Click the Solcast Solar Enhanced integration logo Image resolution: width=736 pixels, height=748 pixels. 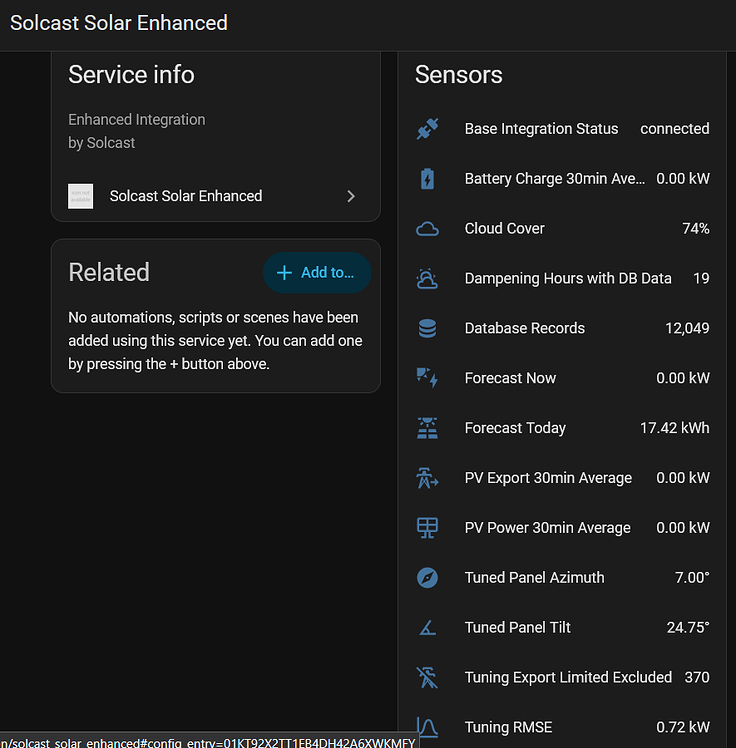coord(81,196)
